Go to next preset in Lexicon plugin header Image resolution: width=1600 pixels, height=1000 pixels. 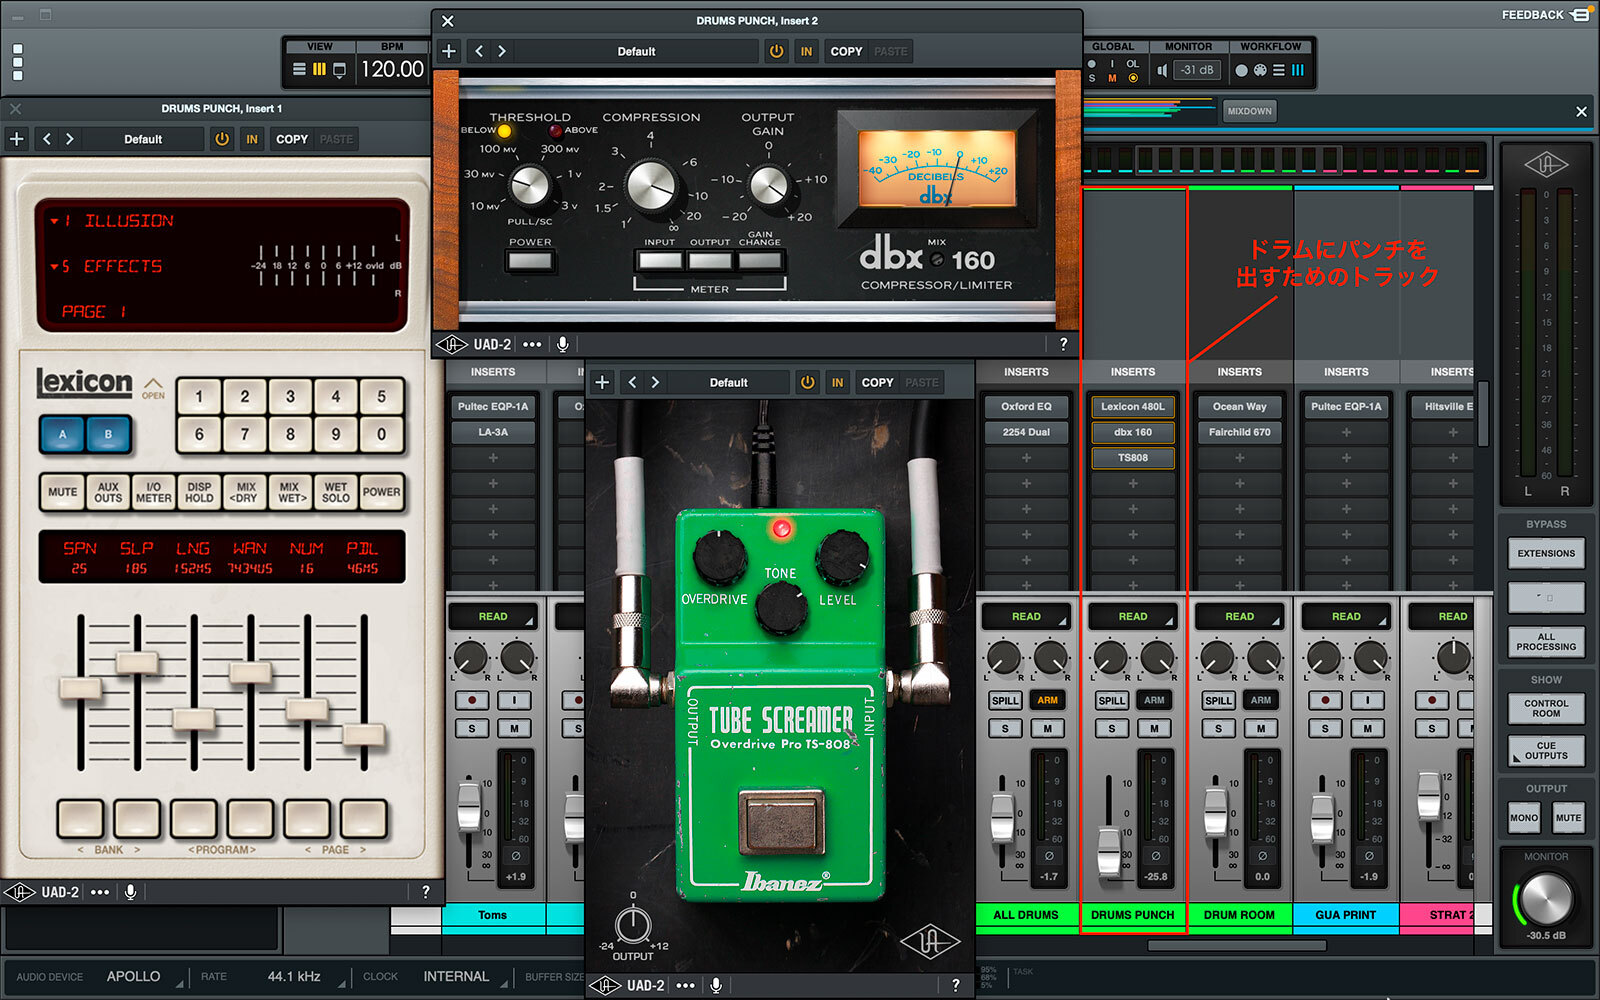click(70, 139)
